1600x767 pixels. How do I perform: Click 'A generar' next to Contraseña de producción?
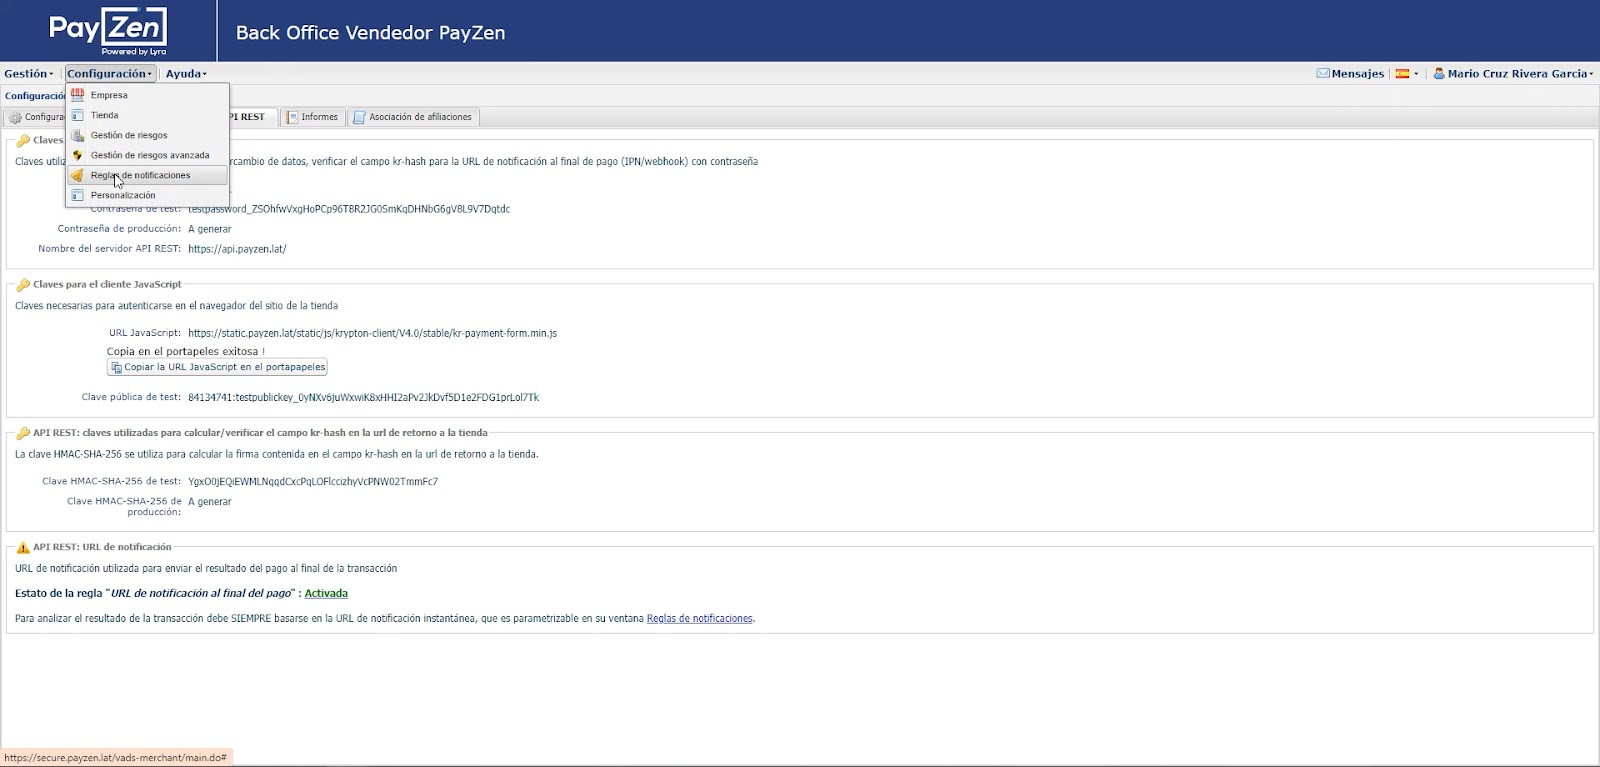tap(210, 229)
